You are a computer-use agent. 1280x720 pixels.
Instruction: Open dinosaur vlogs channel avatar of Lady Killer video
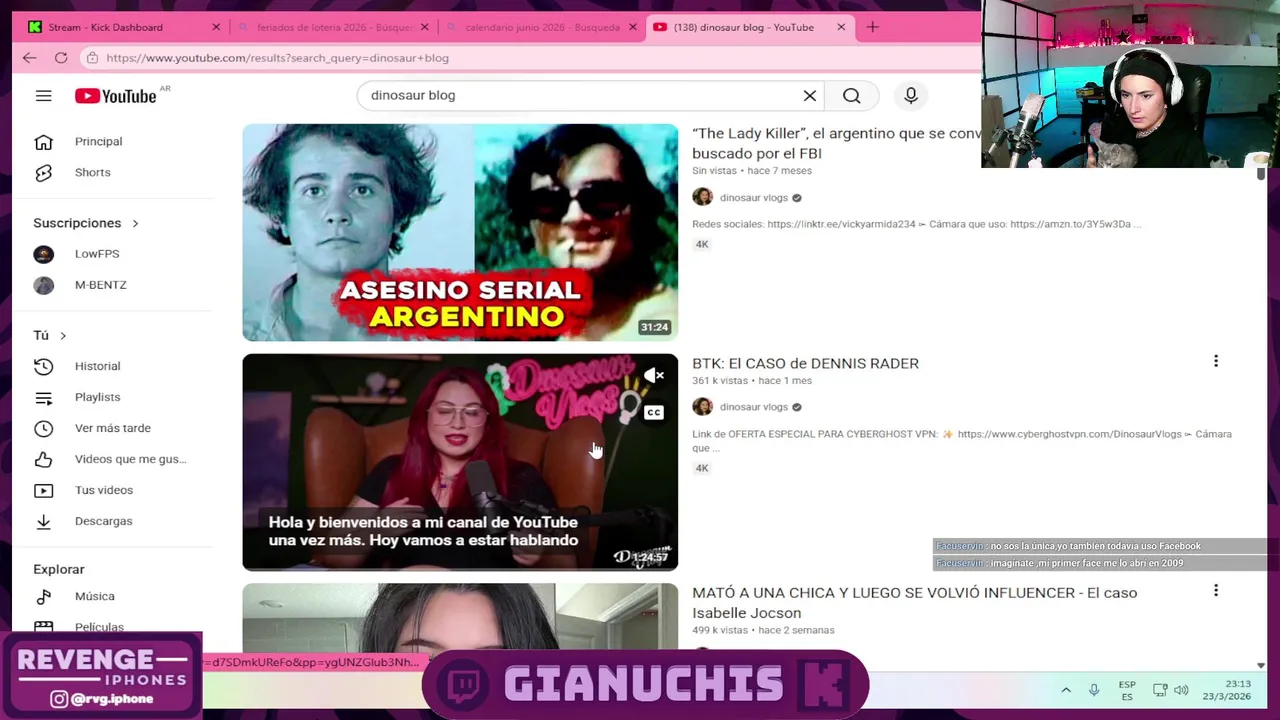pyautogui.click(x=702, y=197)
